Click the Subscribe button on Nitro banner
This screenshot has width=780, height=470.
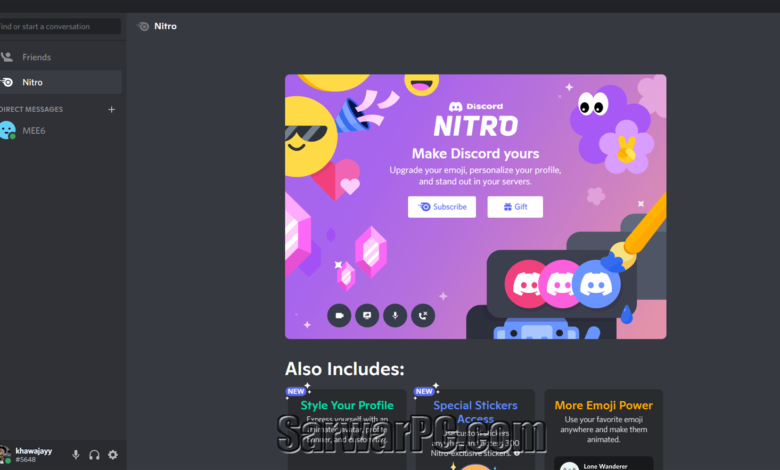coord(442,207)
